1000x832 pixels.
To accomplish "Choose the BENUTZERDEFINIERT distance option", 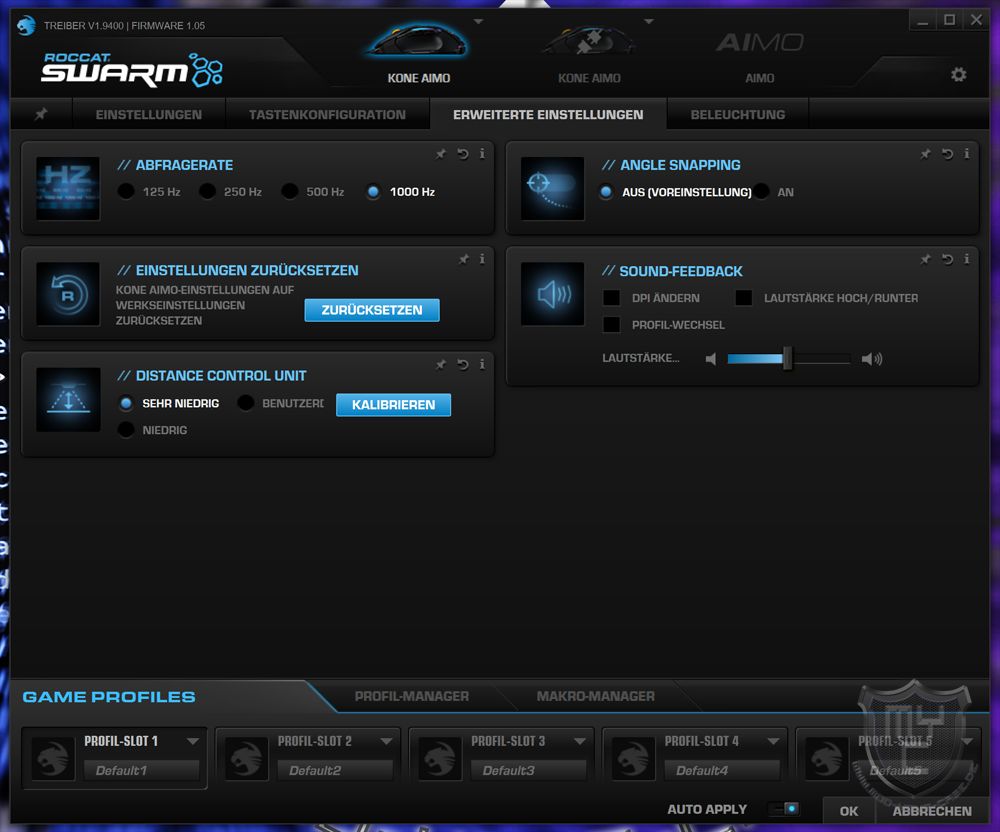I will 246,403.
